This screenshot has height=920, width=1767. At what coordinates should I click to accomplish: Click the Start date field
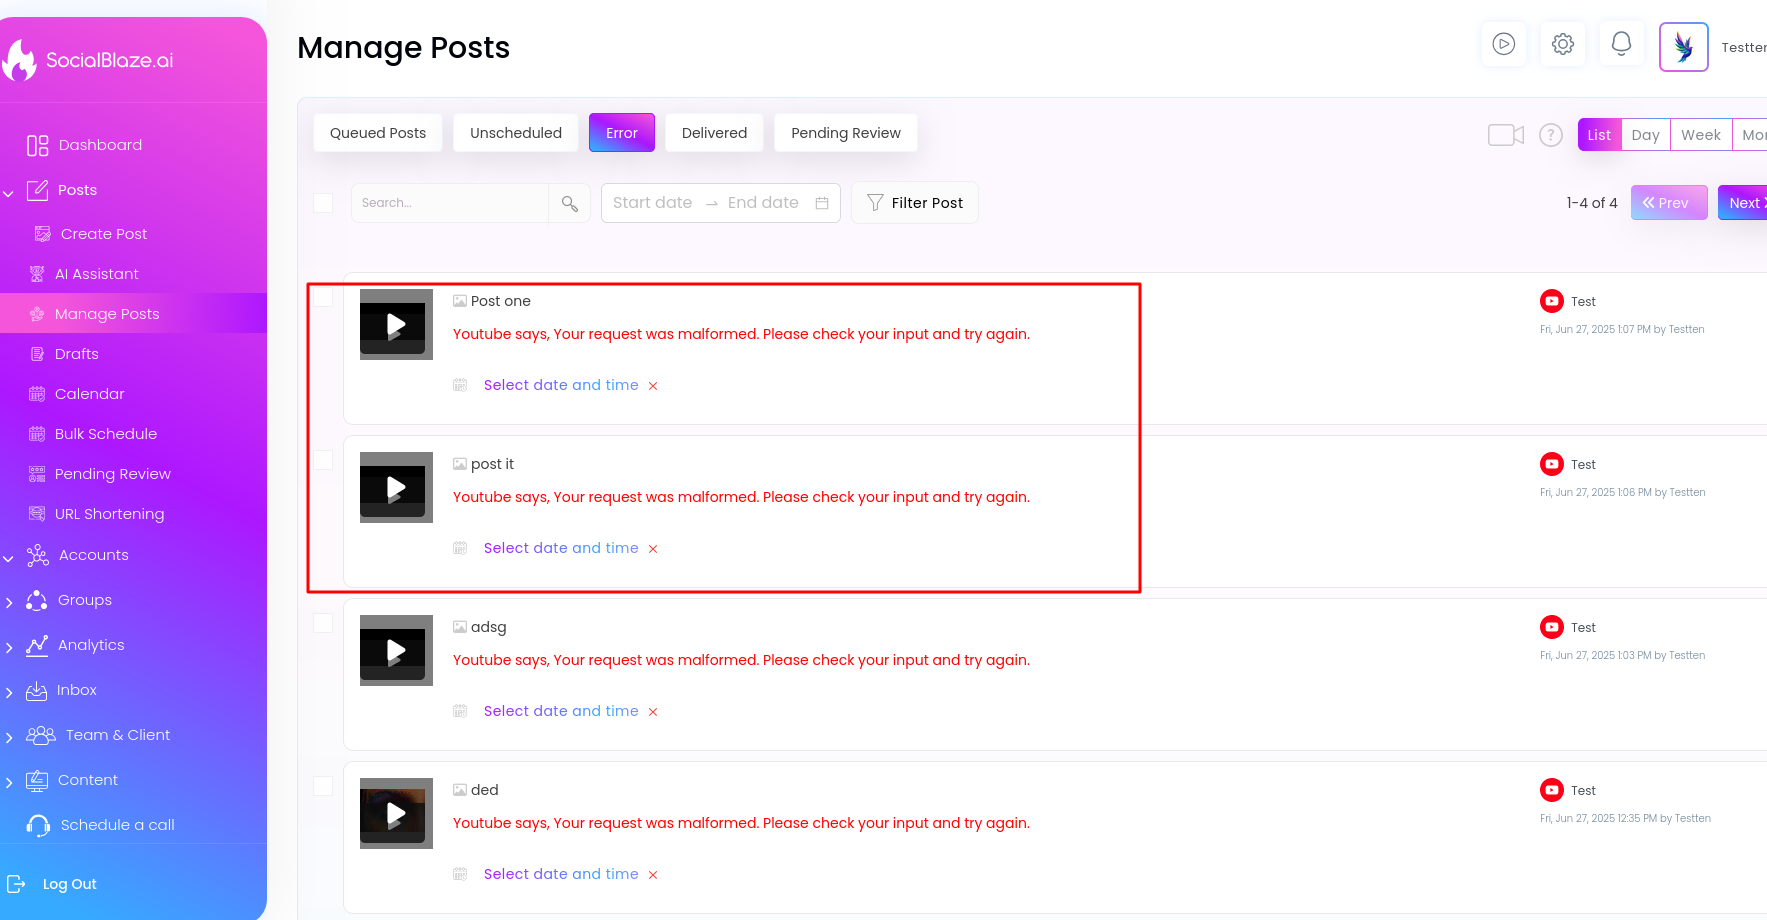tap(653, 203)
